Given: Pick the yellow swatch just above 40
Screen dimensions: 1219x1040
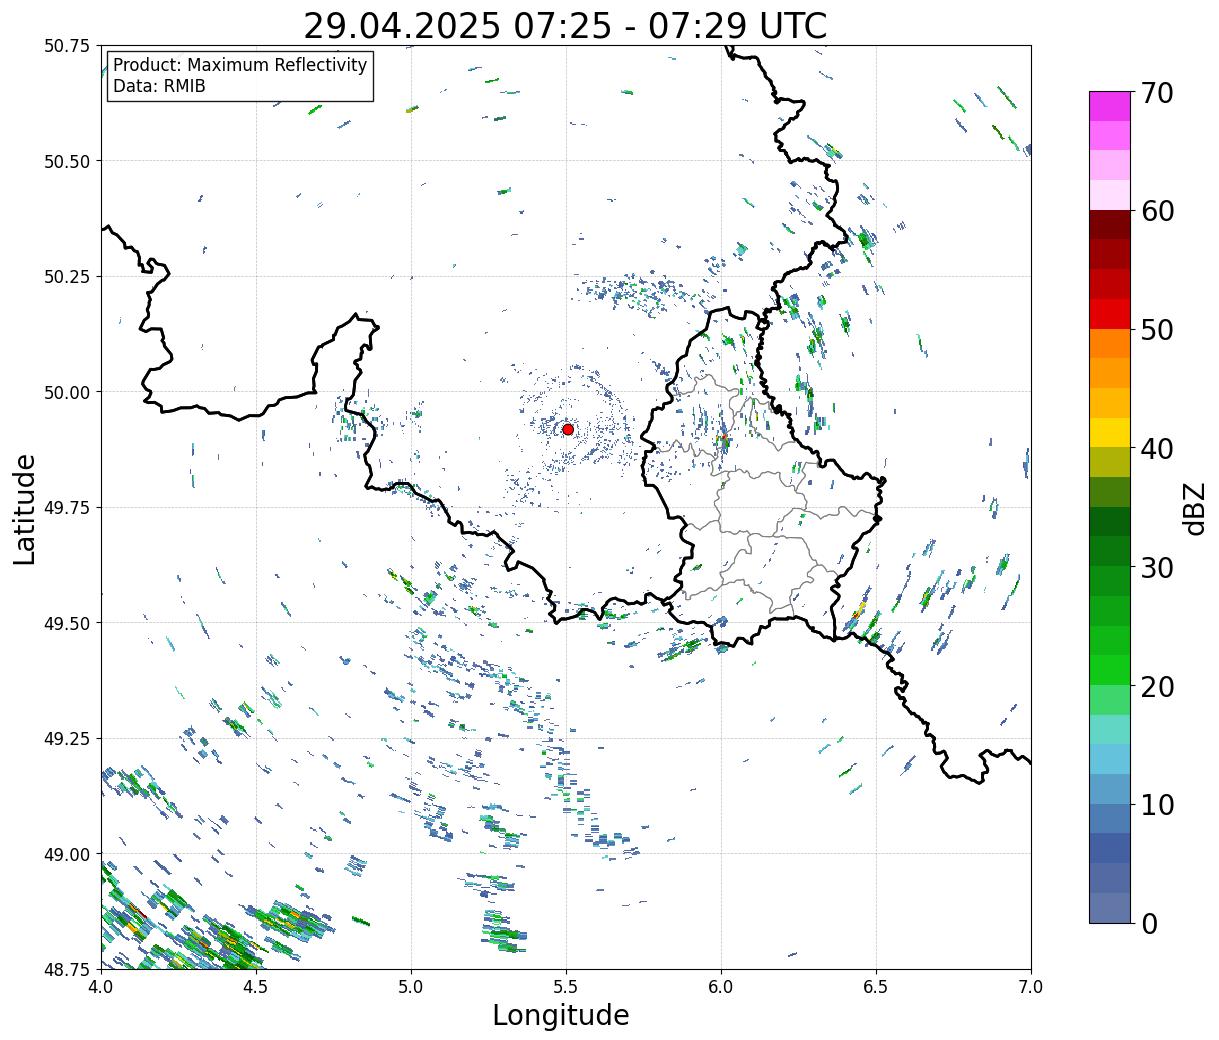Looking at the screenshot, I should [1110, 433].
